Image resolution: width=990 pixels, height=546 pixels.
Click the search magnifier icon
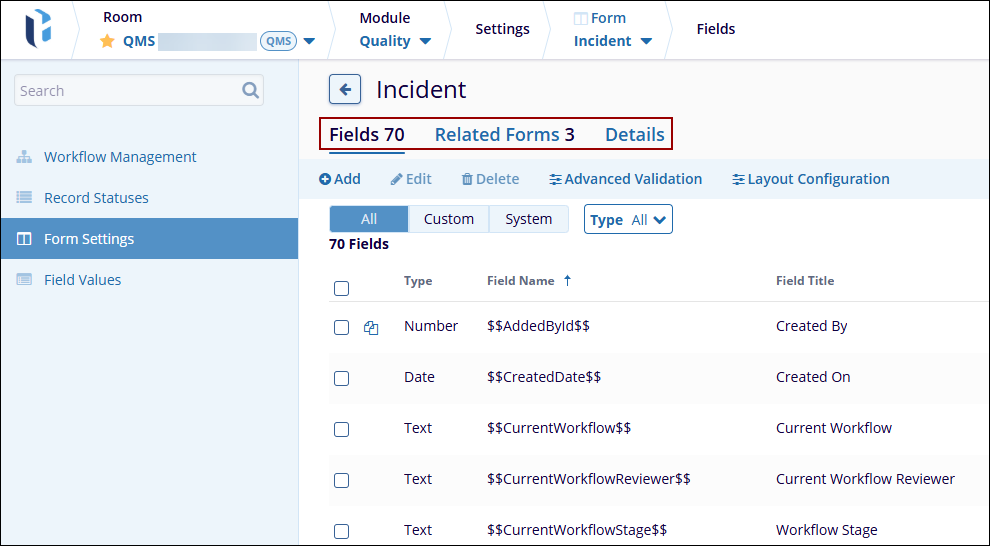click(250, 90)
